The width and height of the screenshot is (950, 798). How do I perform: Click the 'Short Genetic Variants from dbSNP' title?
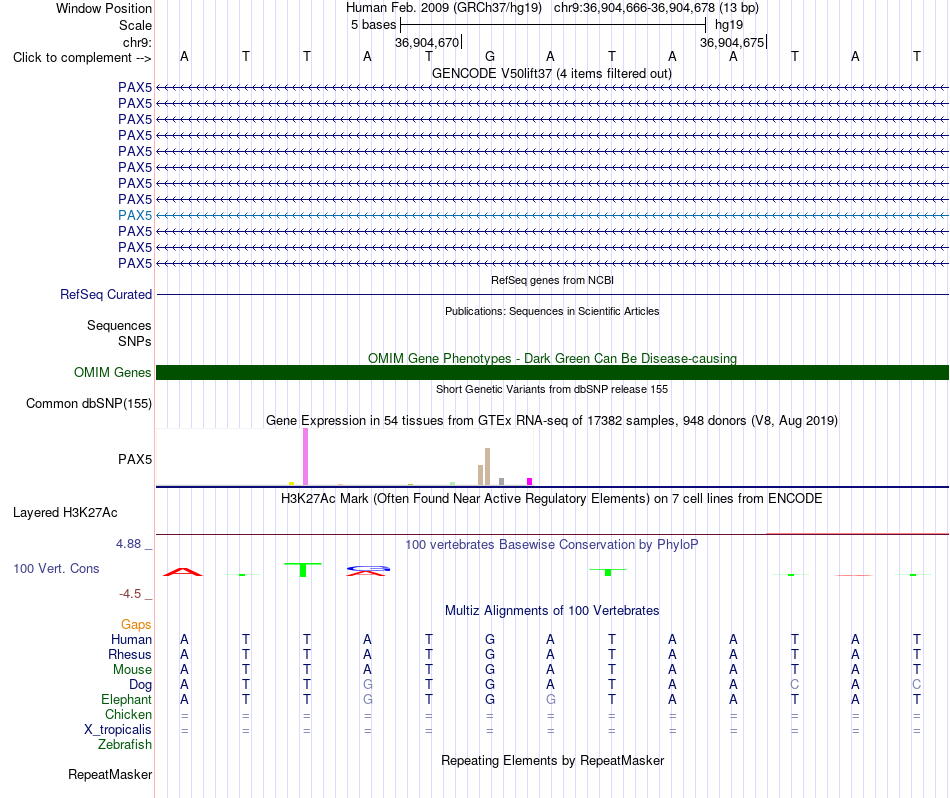pos(552,389)
